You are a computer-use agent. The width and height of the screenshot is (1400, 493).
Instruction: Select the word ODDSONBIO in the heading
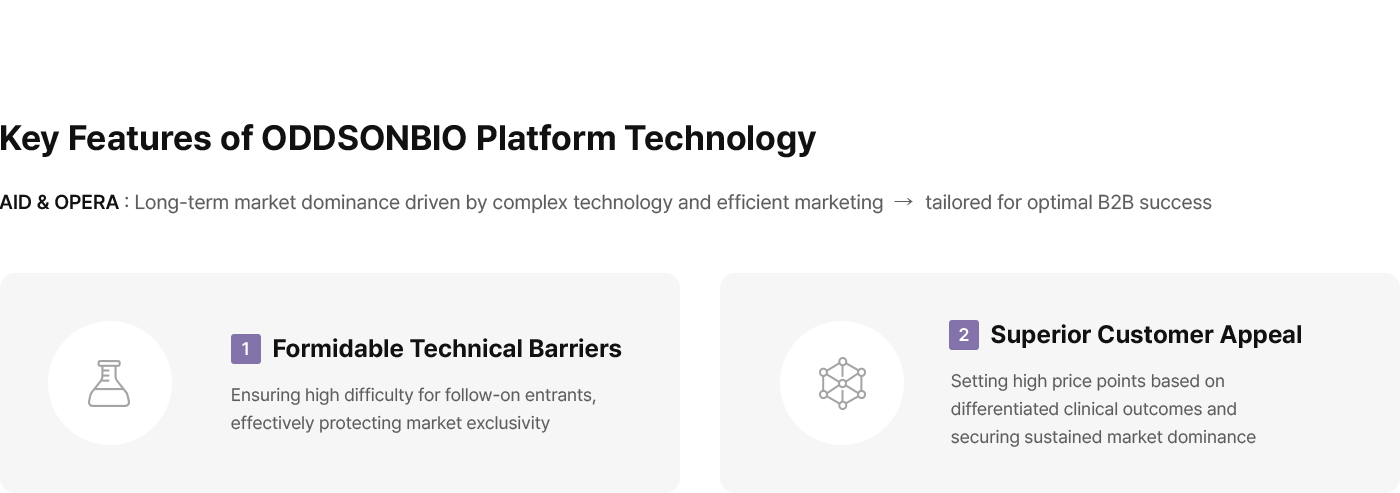363,138
